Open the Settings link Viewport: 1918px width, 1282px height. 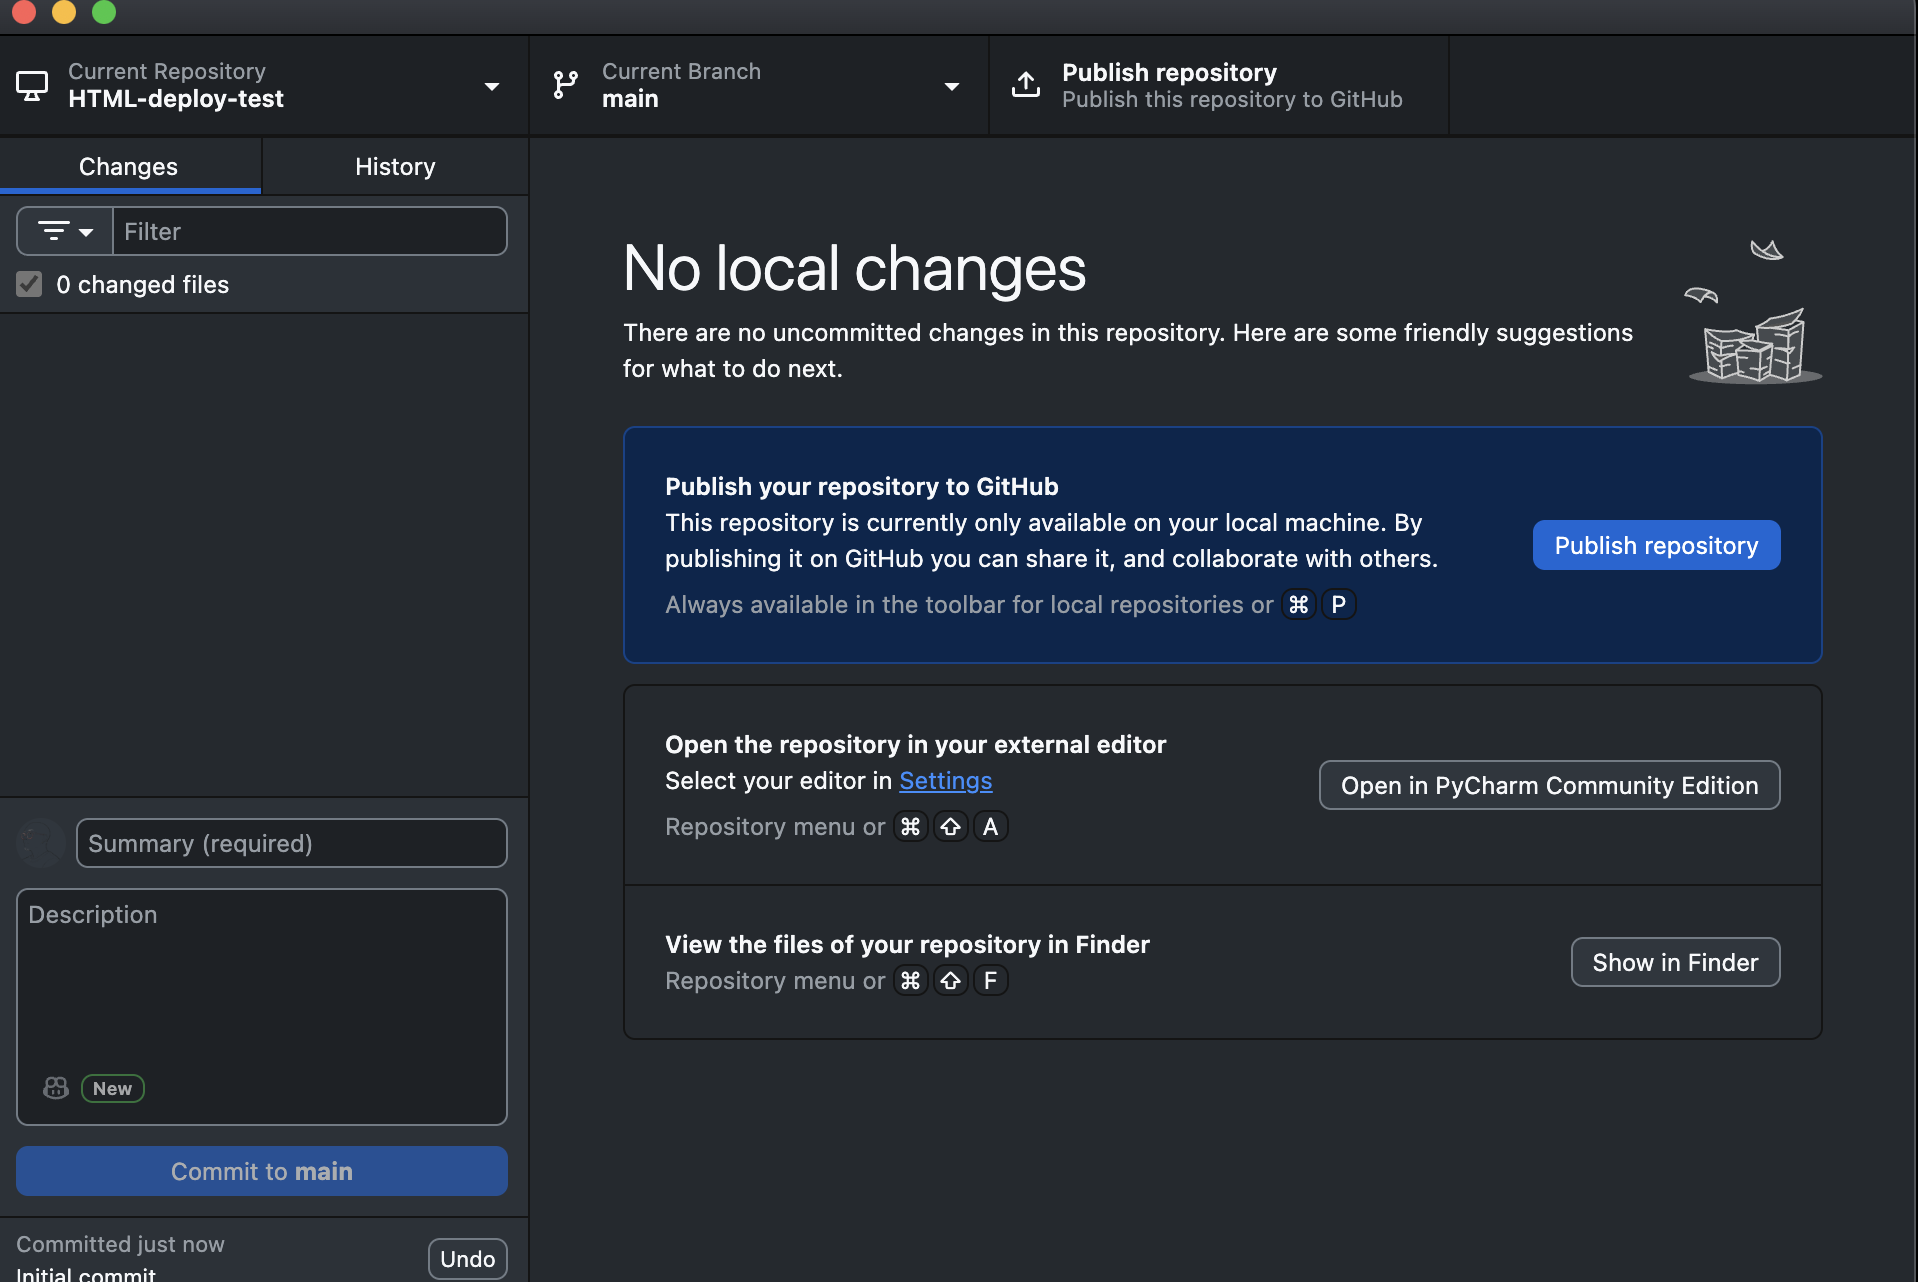[945, 781]
